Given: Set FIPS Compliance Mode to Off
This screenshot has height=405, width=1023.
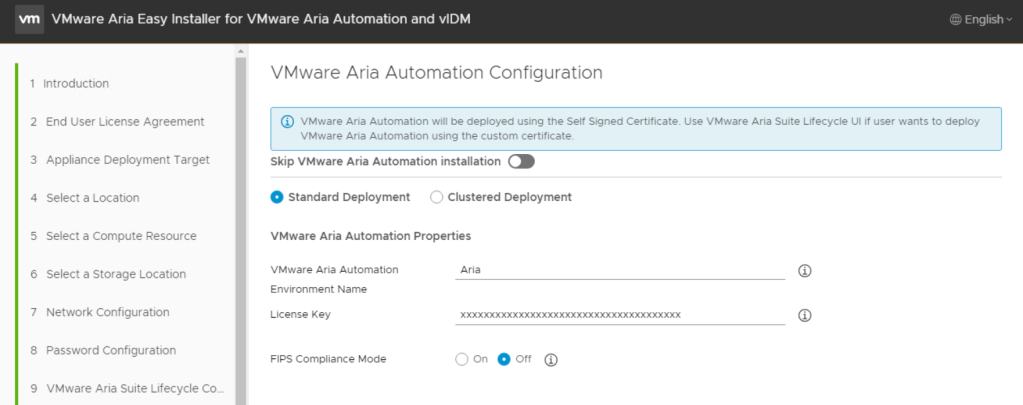Looking at the screenshot, I should tap(504, 360).
